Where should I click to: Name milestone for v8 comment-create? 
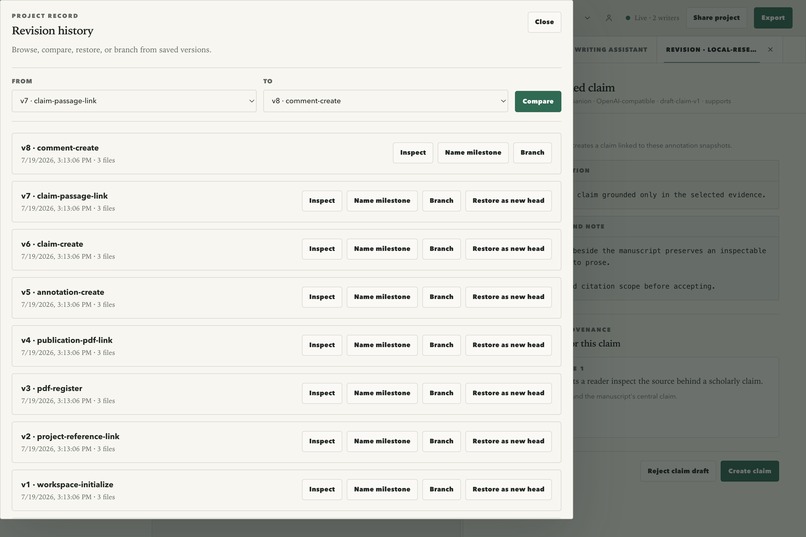[473, 153]
